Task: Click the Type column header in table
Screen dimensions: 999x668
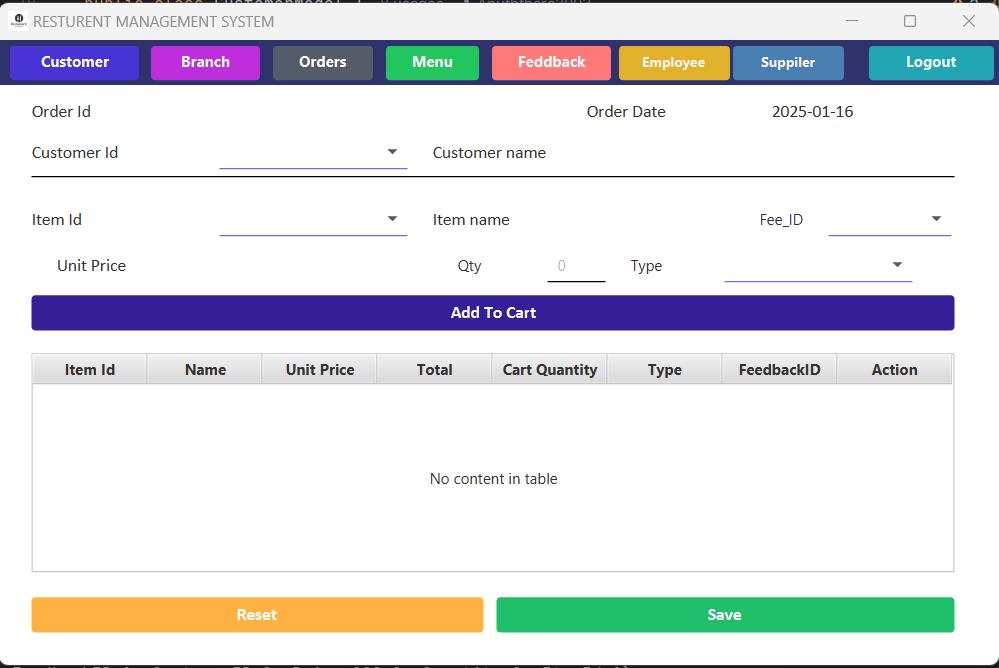Action: [x=665, y=370]
